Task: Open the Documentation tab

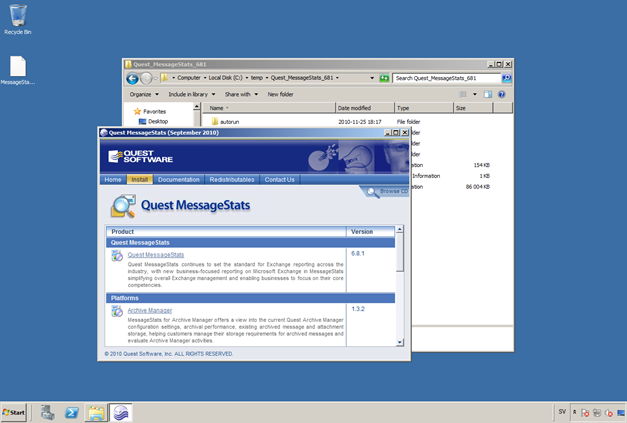Action: [178, 180]
